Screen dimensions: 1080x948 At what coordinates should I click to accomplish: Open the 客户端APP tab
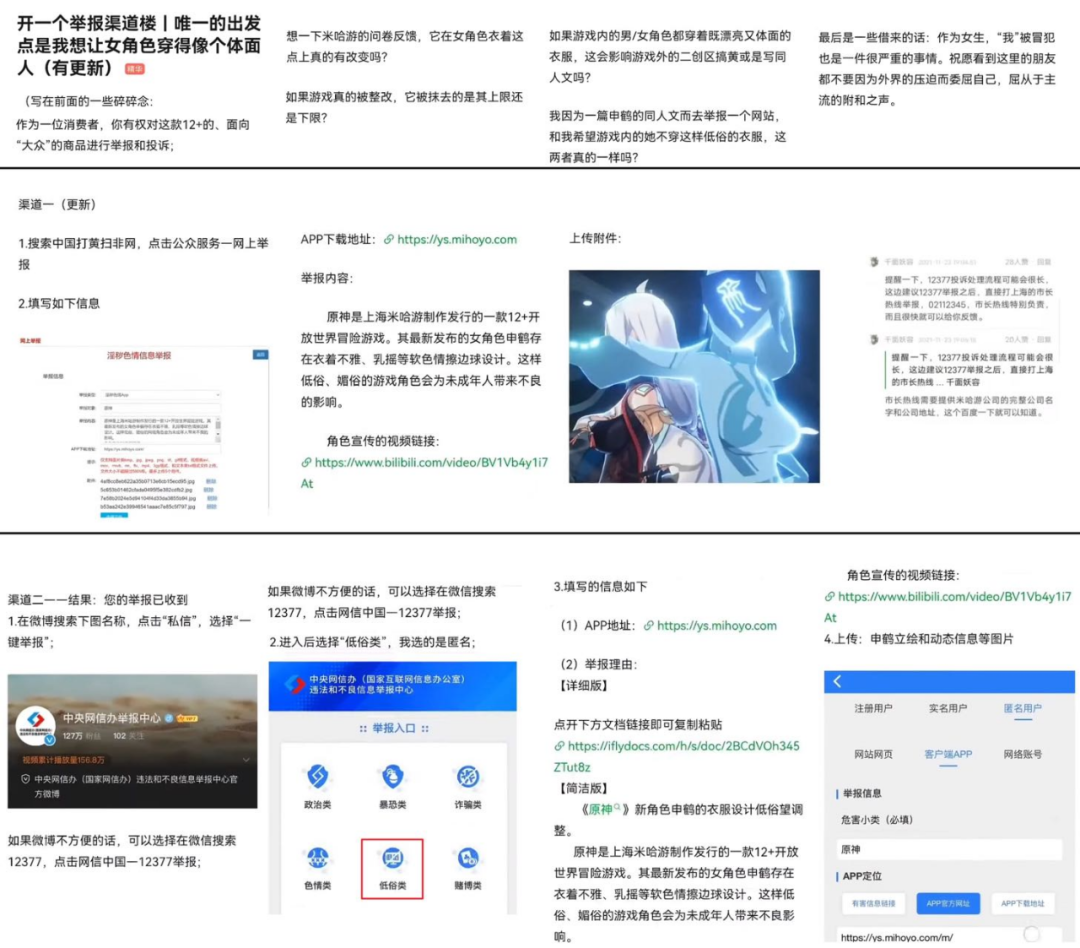click(948, 754)
